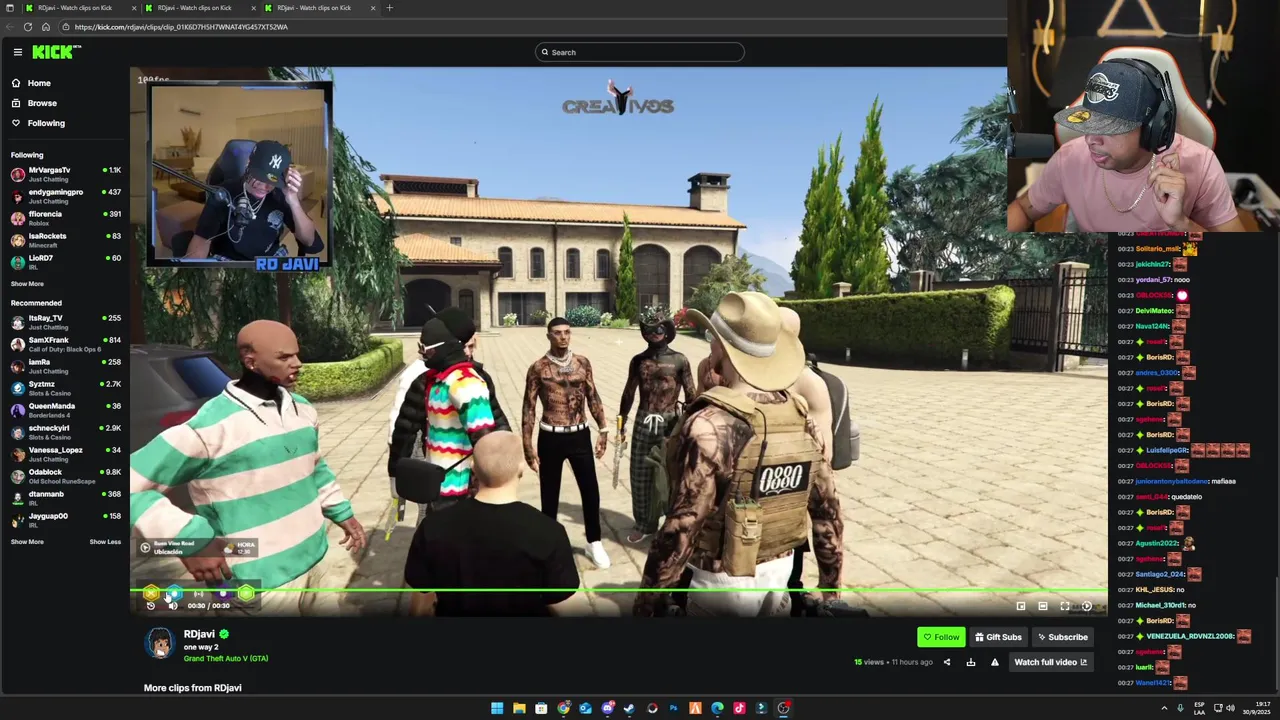
Task: Report the clip with the warning icon
Action: tap(994, 662)
